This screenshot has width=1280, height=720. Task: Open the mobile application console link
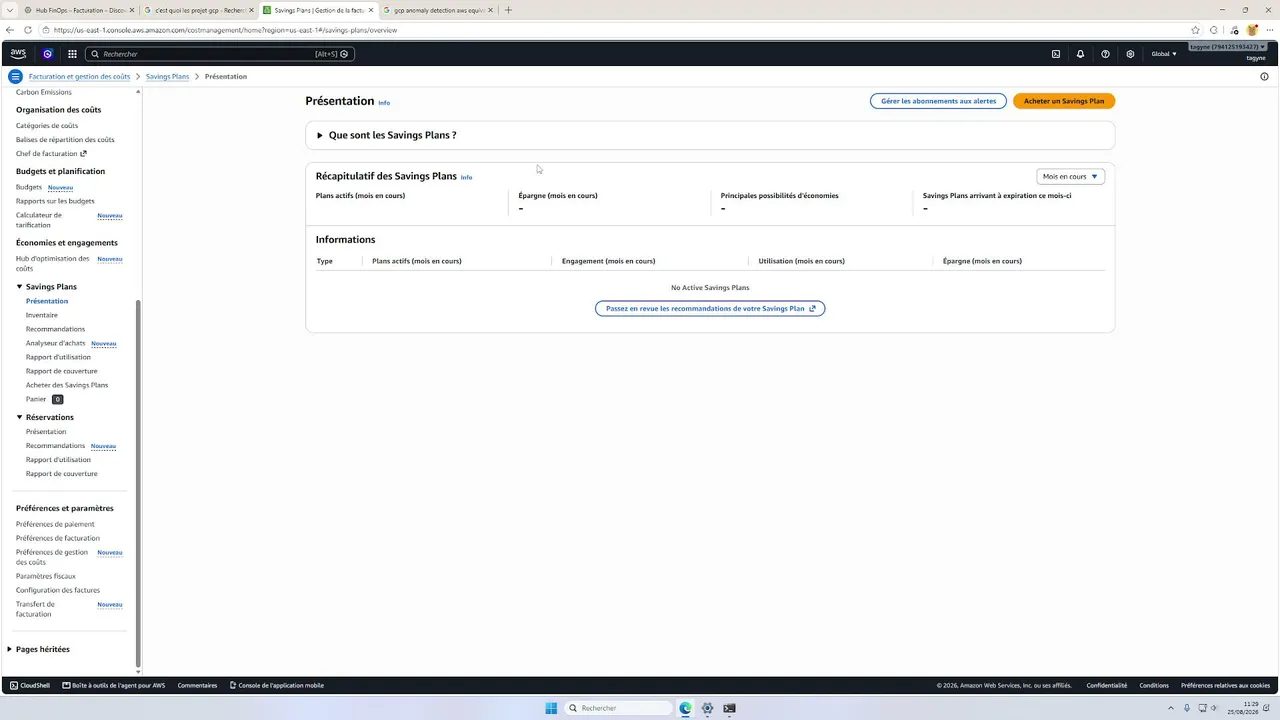coord(277,685)
